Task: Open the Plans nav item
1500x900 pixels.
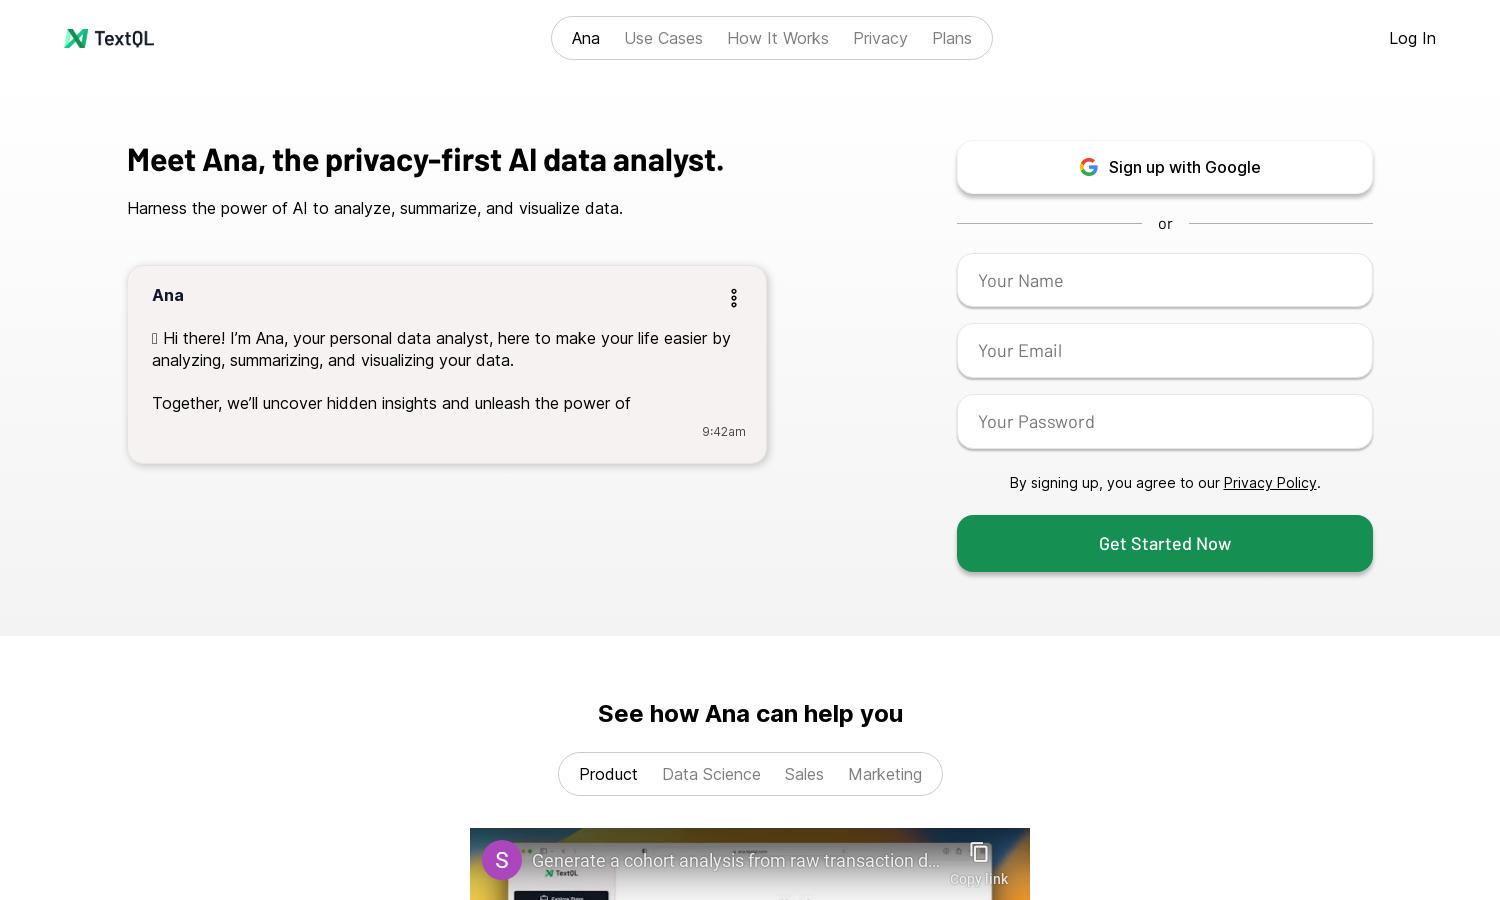Action: pos(952,38)
